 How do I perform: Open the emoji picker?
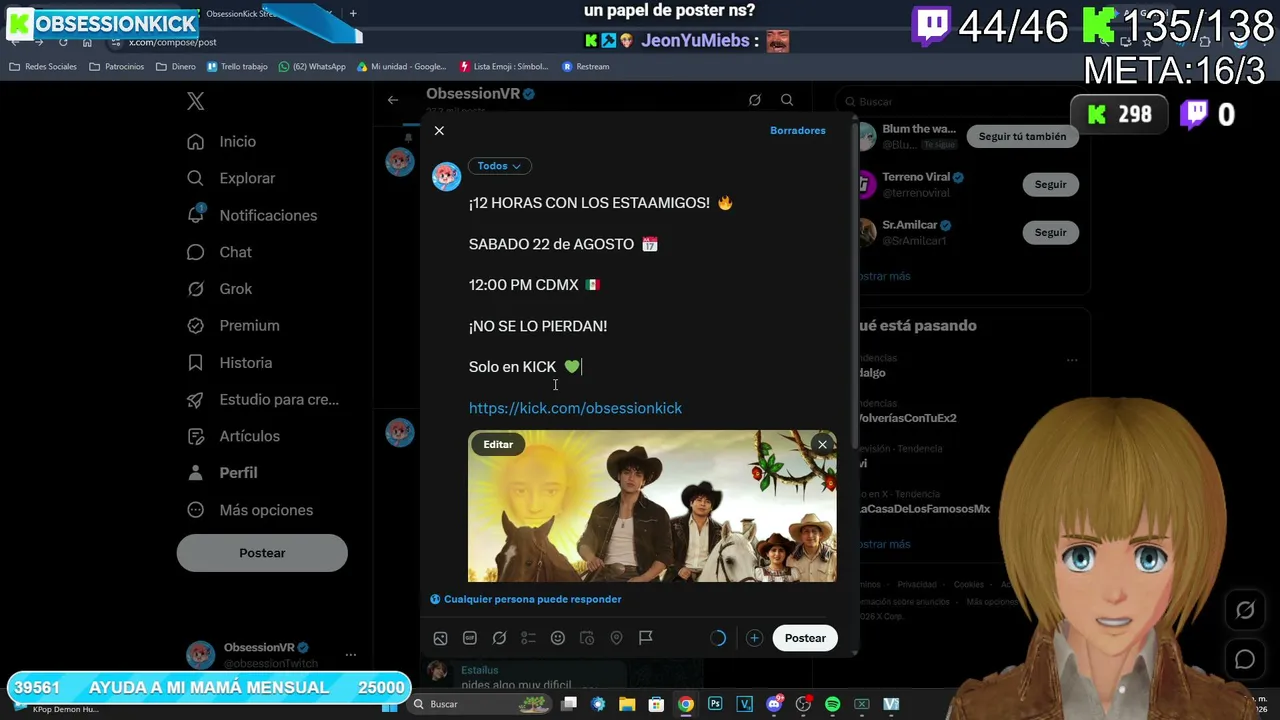(558, 638)
